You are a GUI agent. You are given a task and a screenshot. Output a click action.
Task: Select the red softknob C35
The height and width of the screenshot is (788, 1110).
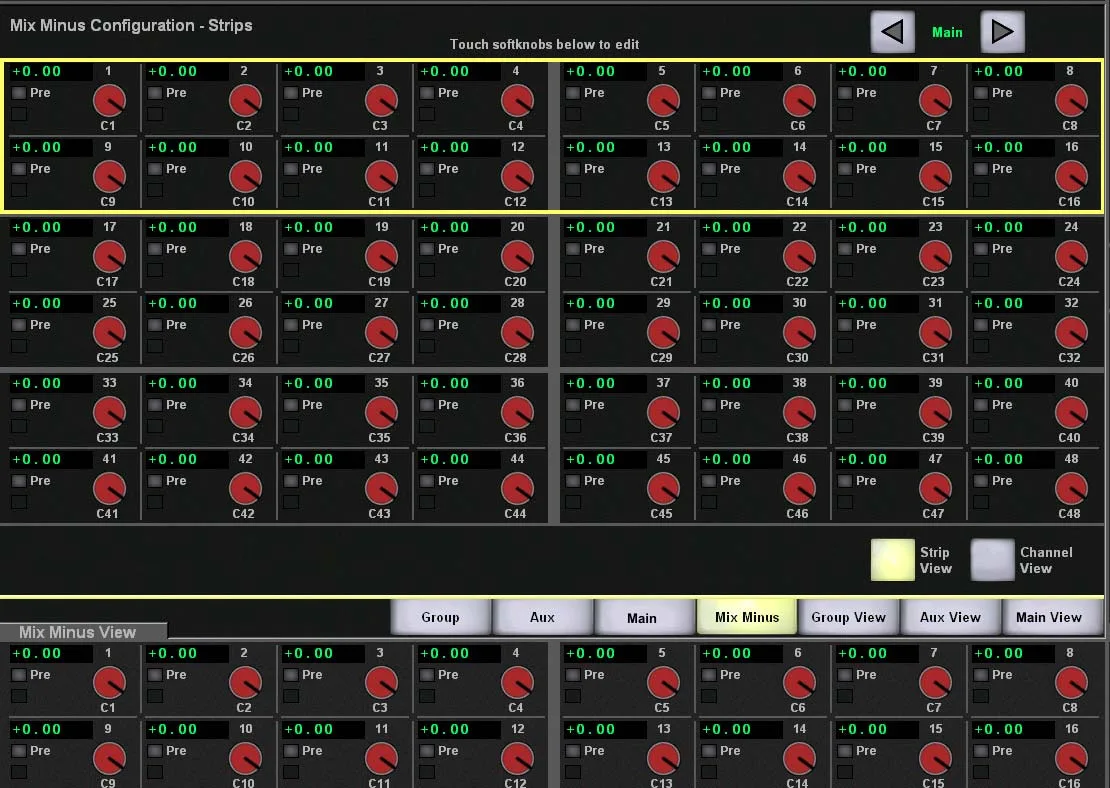tap(381, 412)
